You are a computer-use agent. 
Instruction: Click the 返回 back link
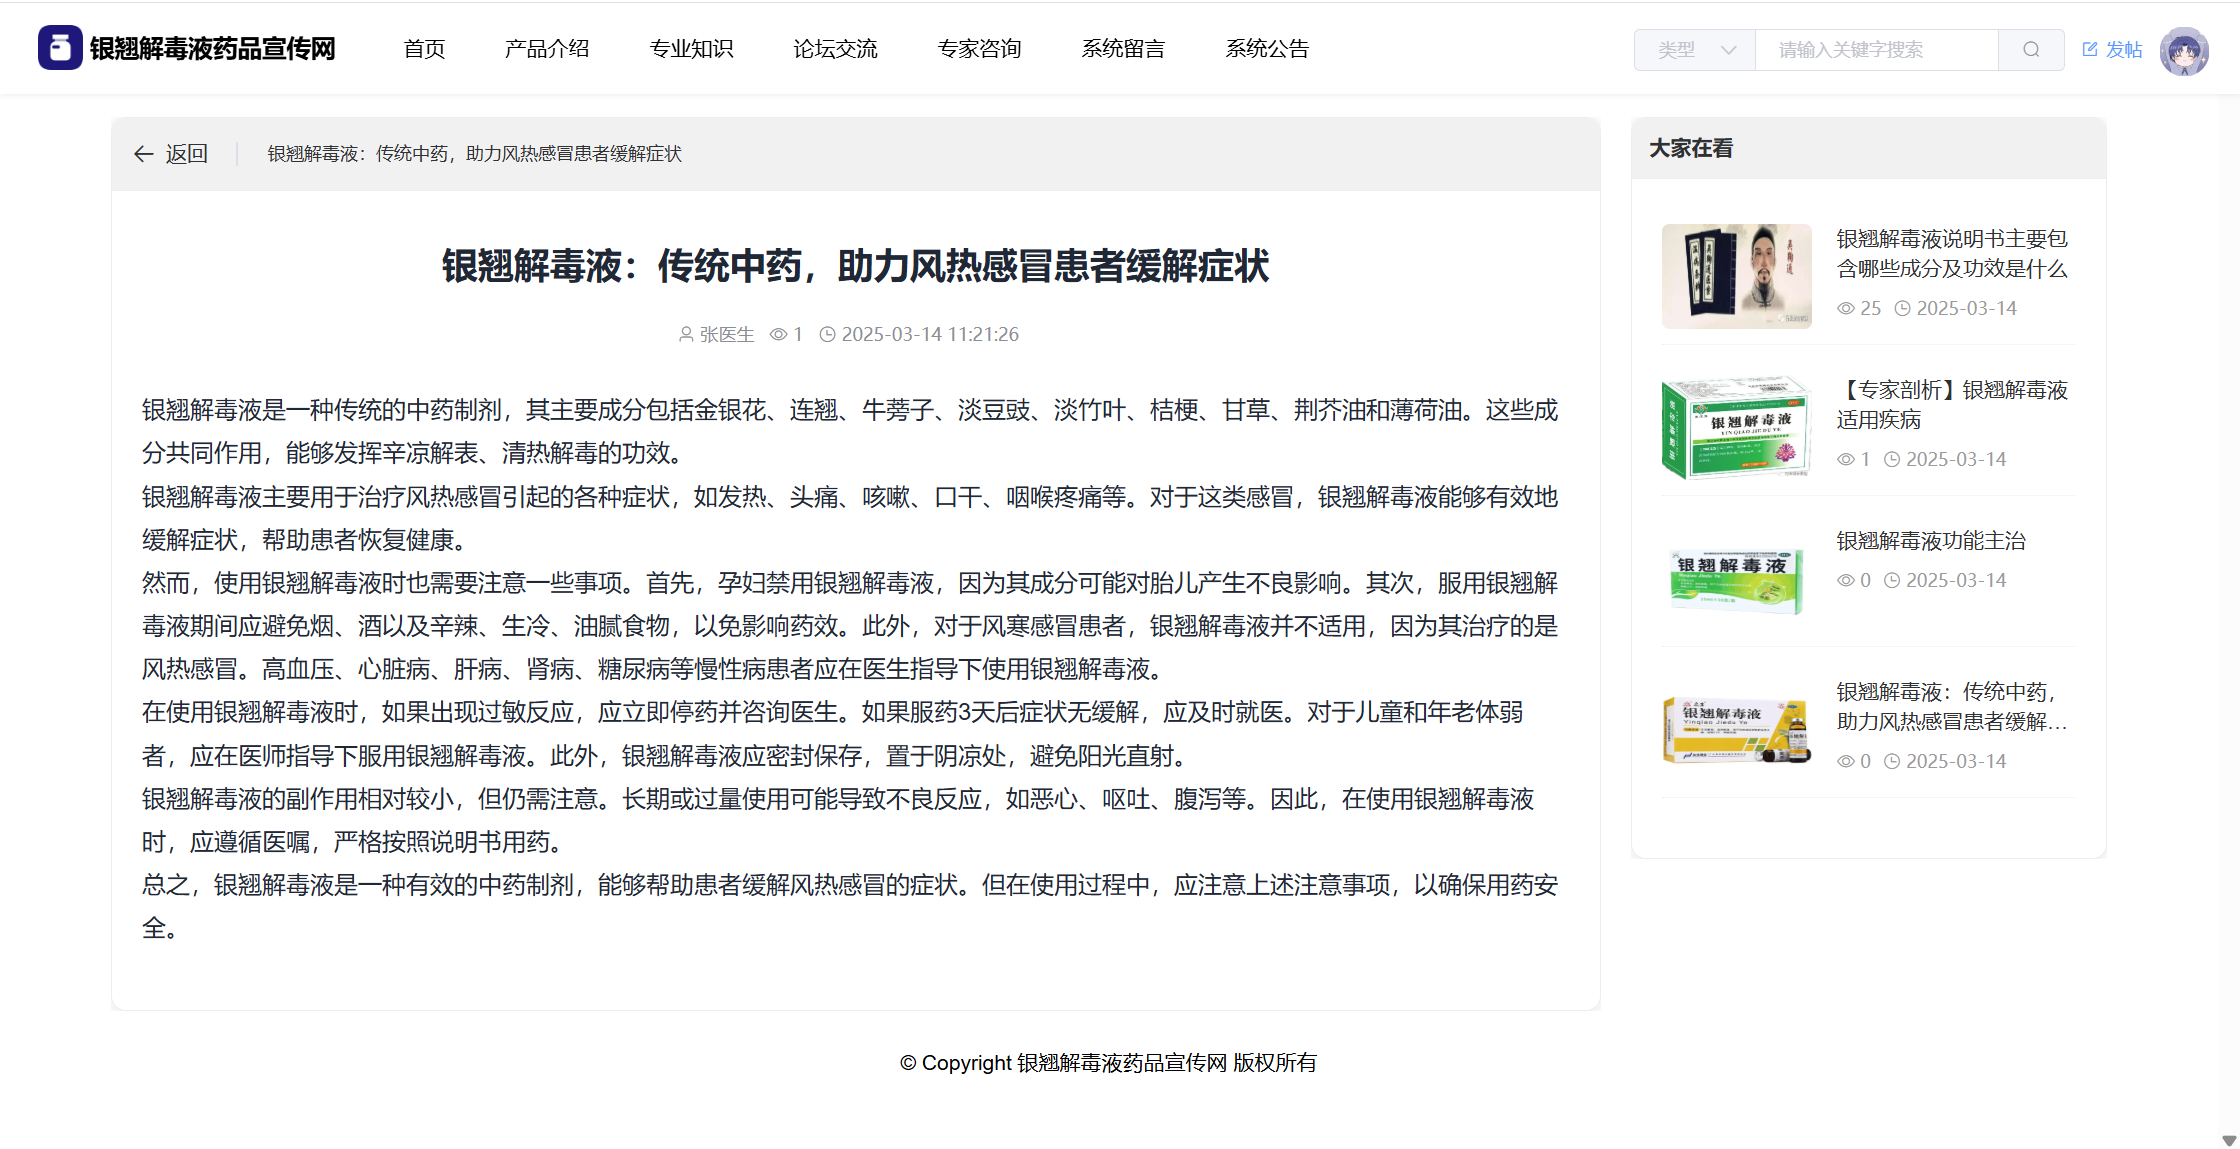tap(186, 154)
